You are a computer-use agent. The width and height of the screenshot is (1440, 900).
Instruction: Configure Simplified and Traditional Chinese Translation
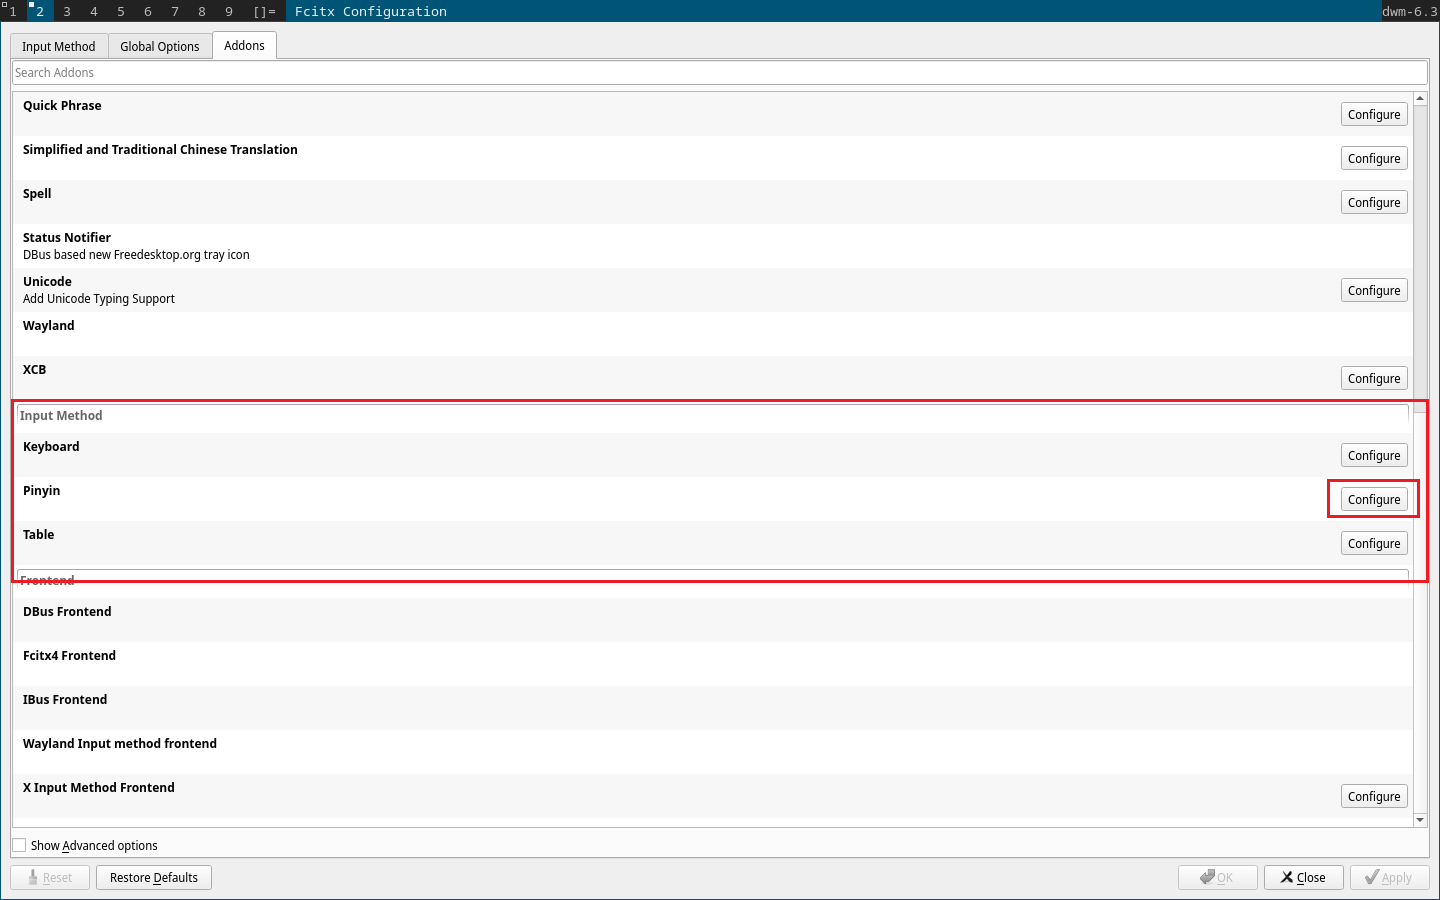1374,159
